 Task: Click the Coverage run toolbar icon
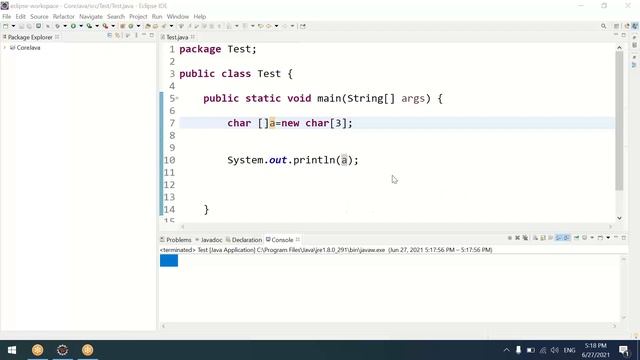(x=89, y=26)
